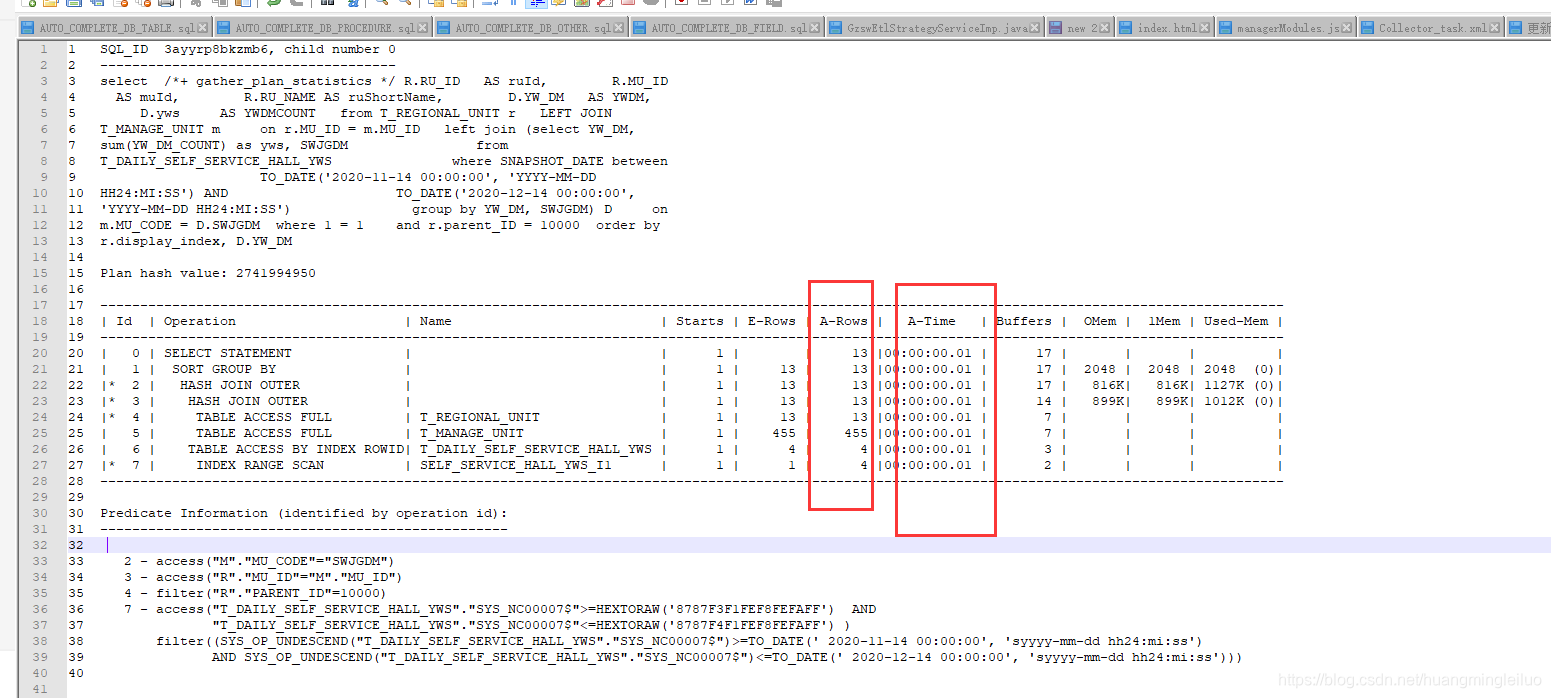Viewport: 1551px width, 698px height.
Task: Close the AUTO_COMPLETE_DB_TABLE.sql tab
Action: [x=204, y=29]
